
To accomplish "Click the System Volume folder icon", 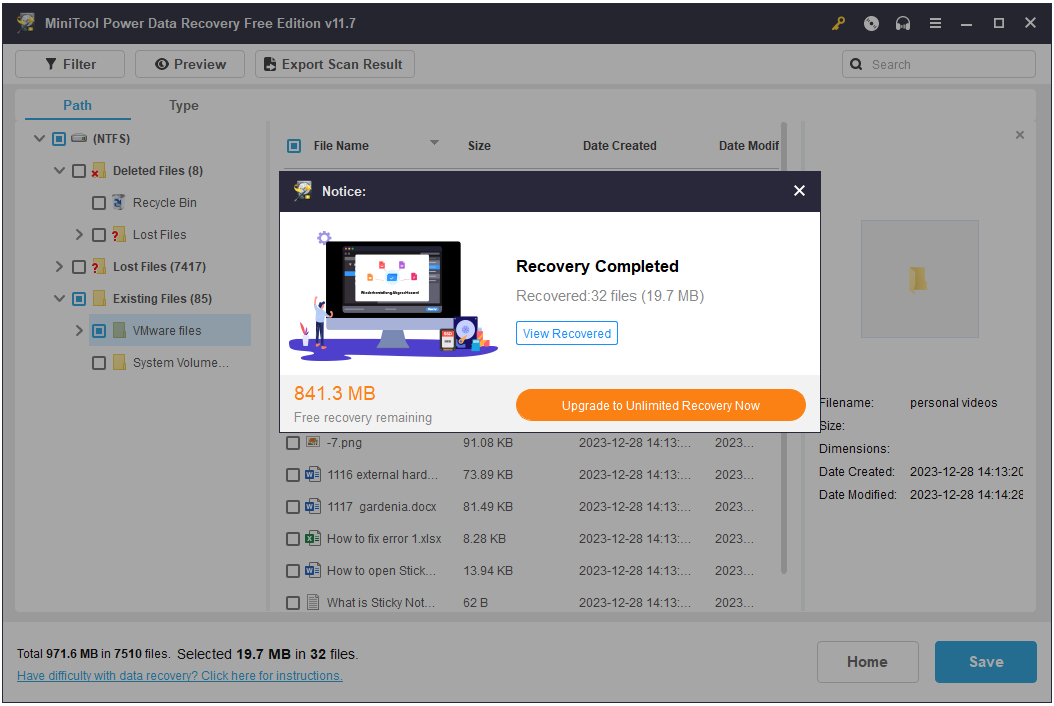I will pyautogui.click(x=119, y=362).
